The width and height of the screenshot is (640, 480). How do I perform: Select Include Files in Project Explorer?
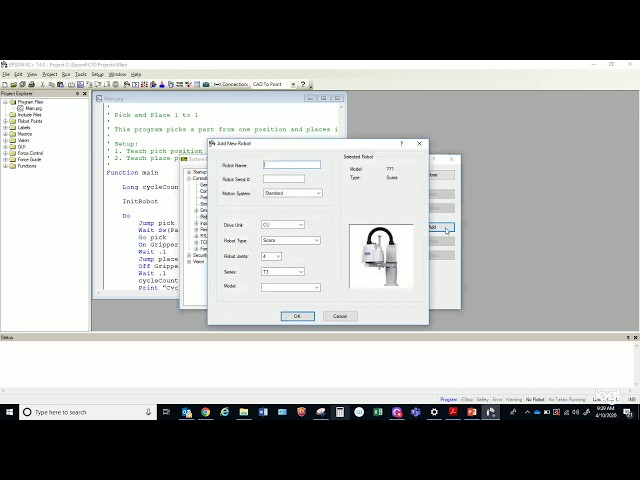[29, 115]
